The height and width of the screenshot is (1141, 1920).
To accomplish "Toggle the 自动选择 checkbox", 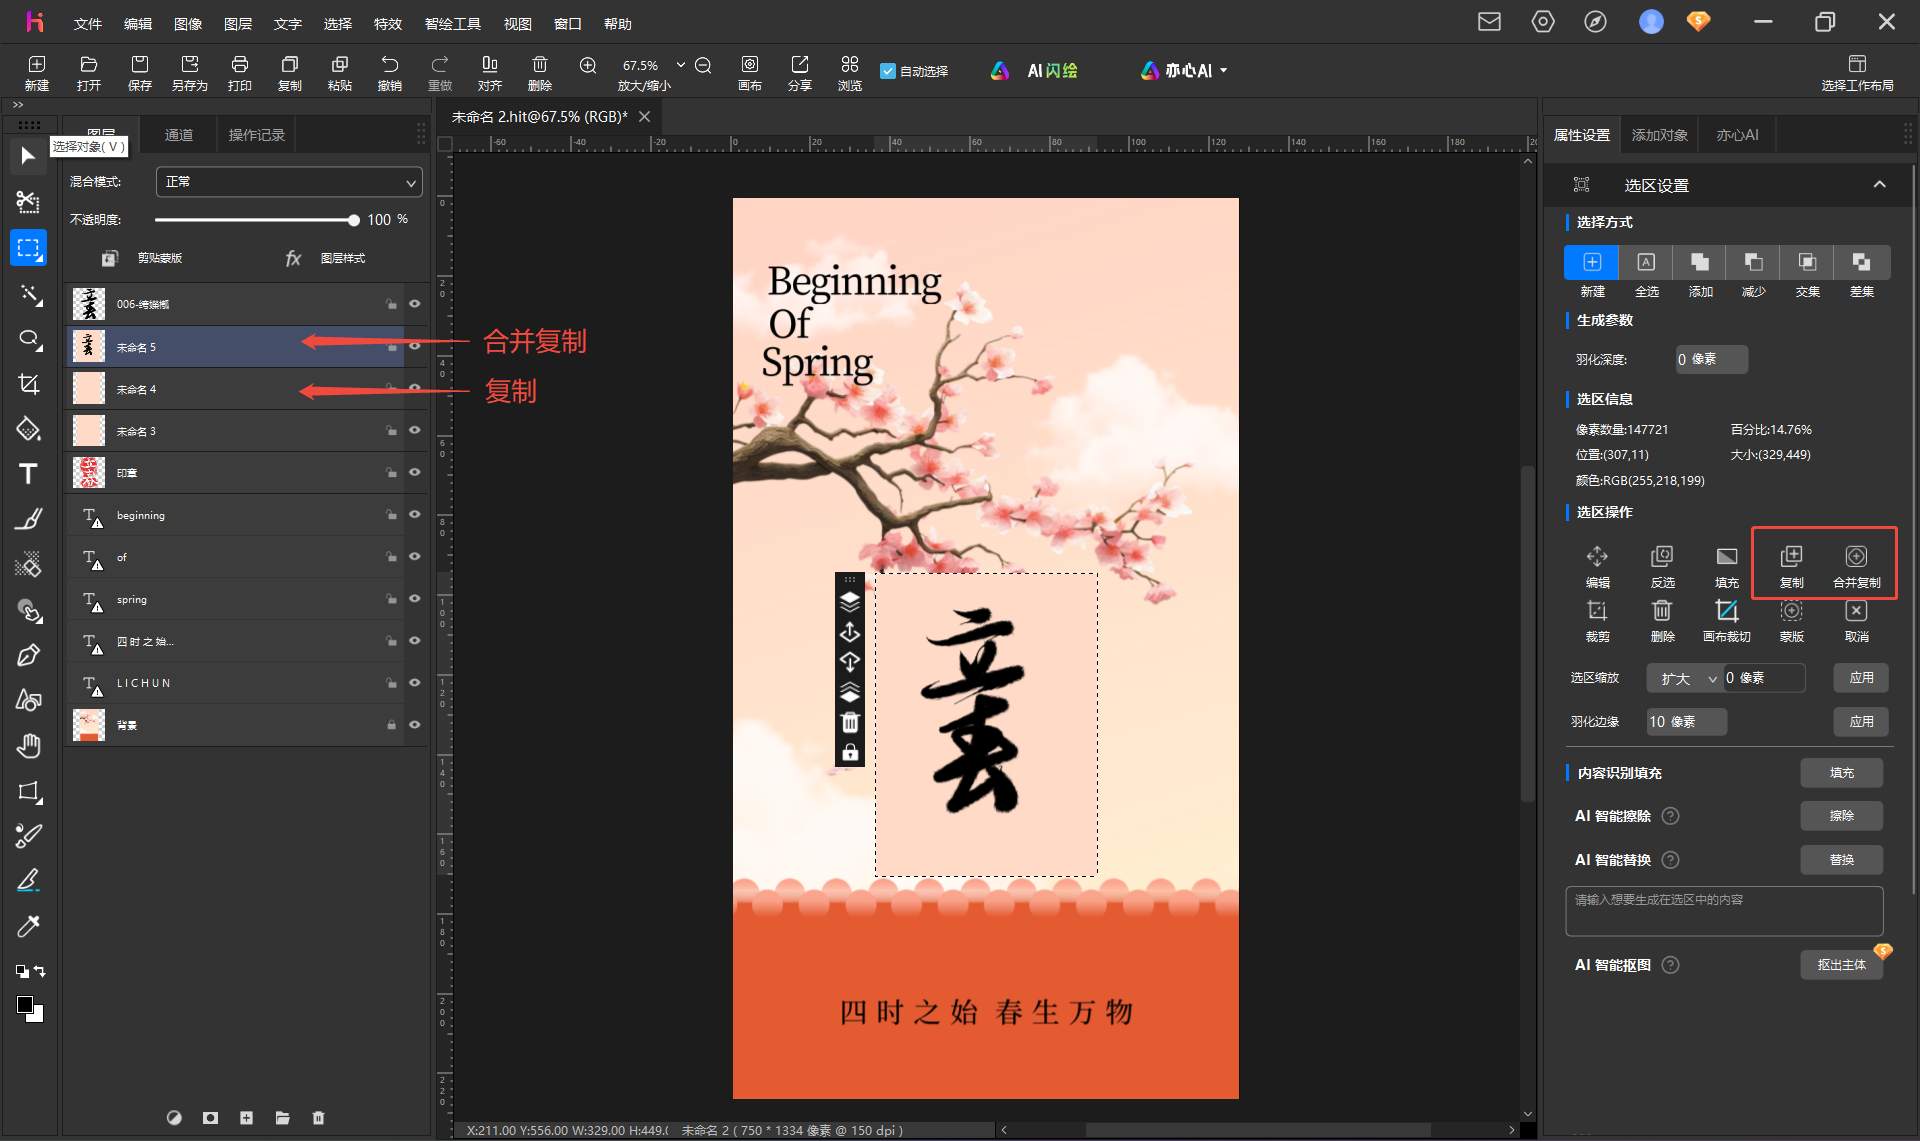I will (x=887, y=71).
